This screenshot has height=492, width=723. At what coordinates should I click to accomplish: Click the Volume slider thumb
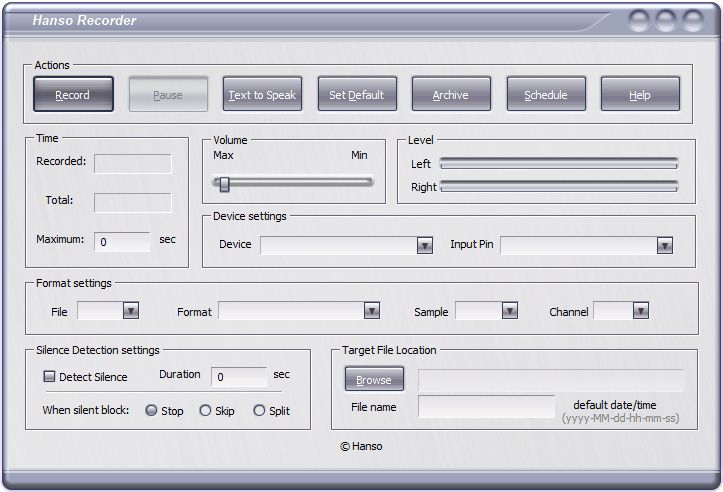click(225, 184)
